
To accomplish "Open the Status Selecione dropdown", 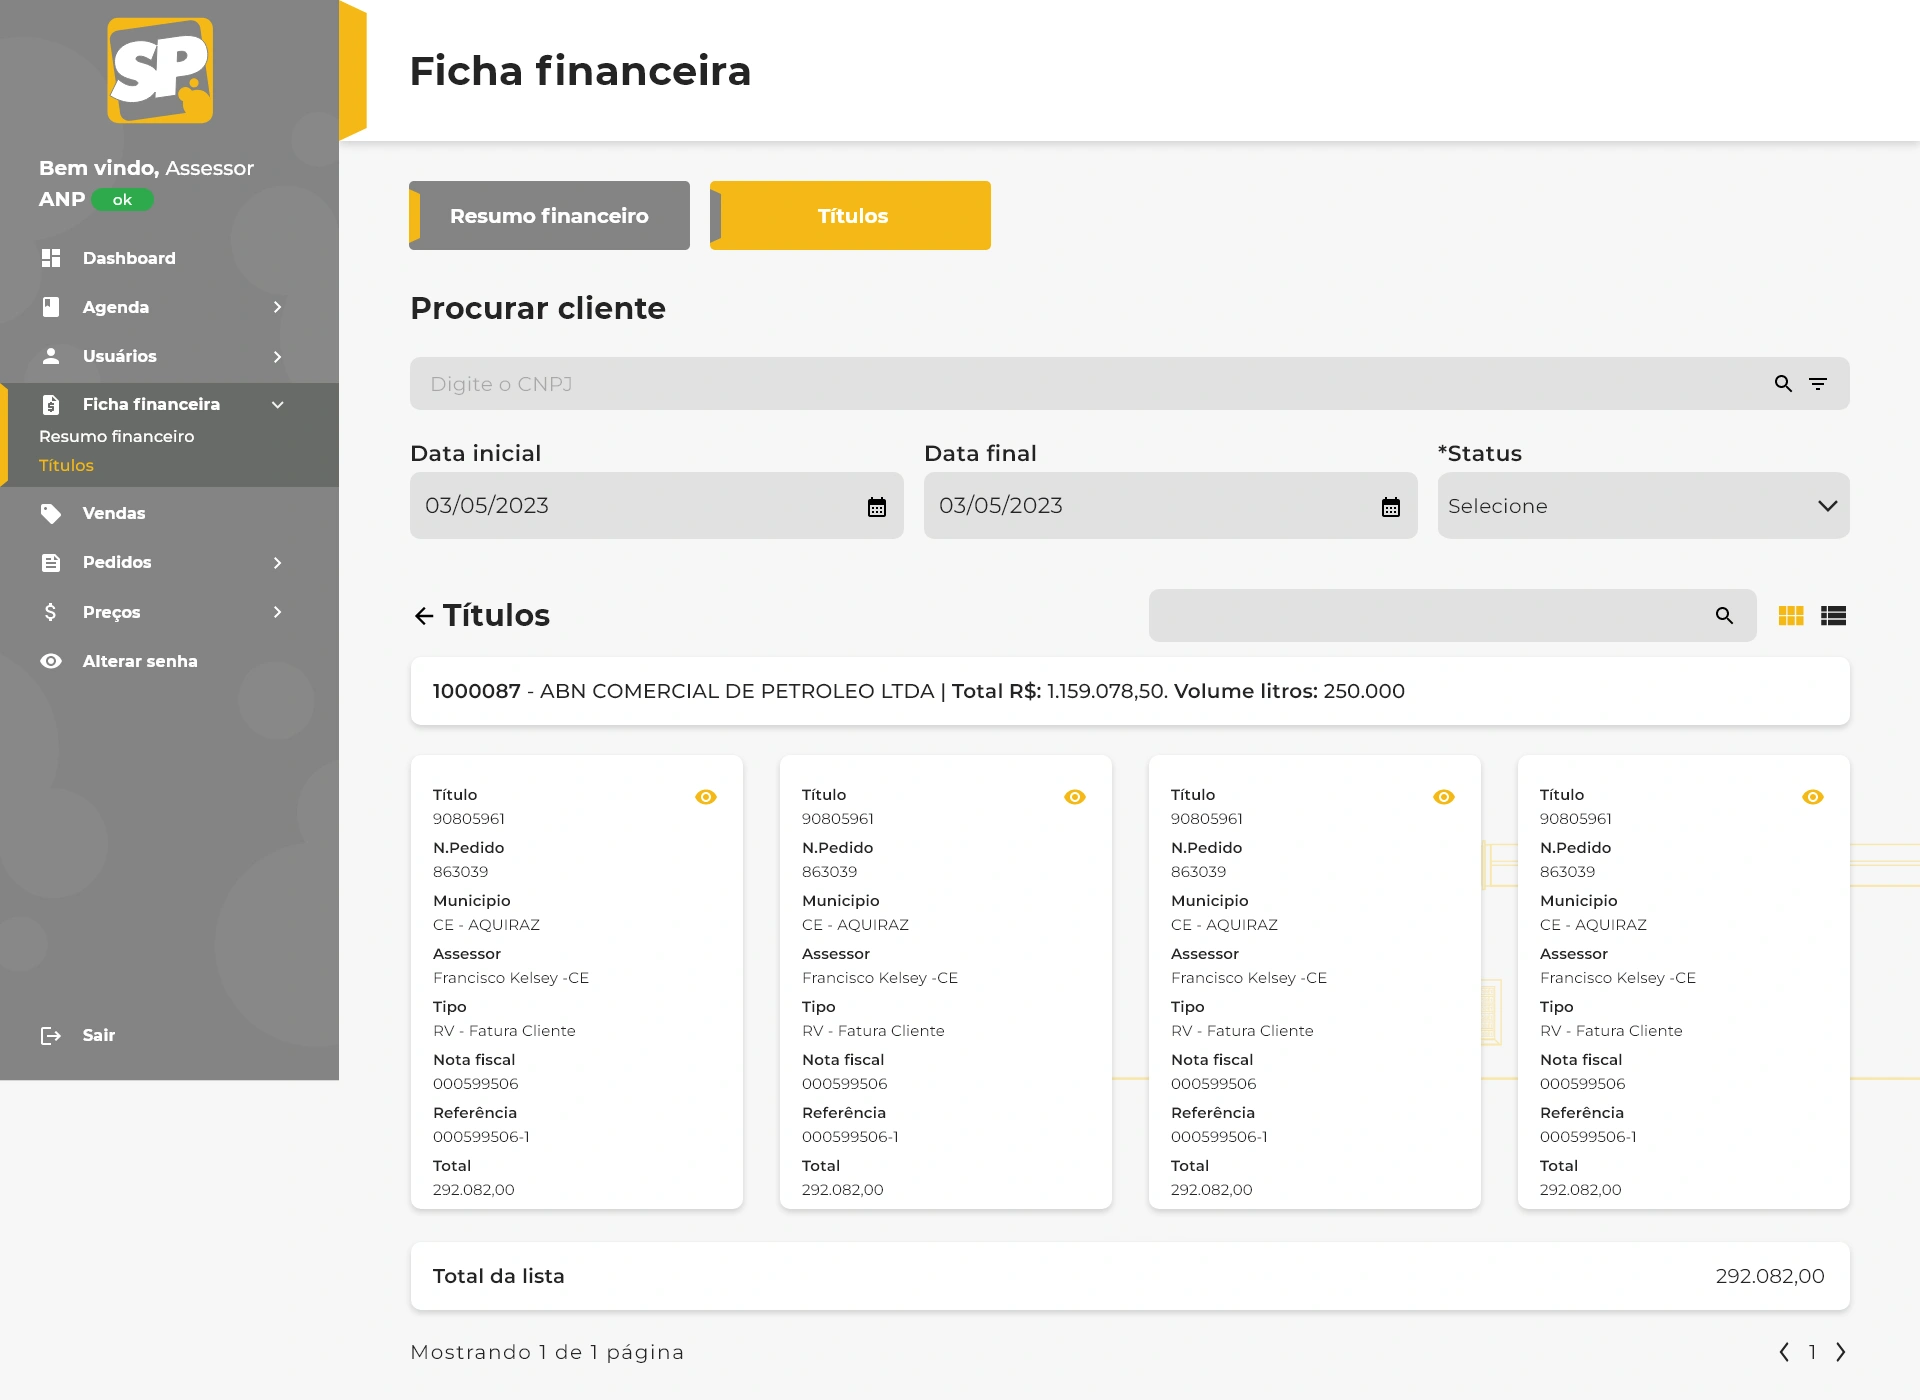I will pyautogui.click(x=1643, y=506).
